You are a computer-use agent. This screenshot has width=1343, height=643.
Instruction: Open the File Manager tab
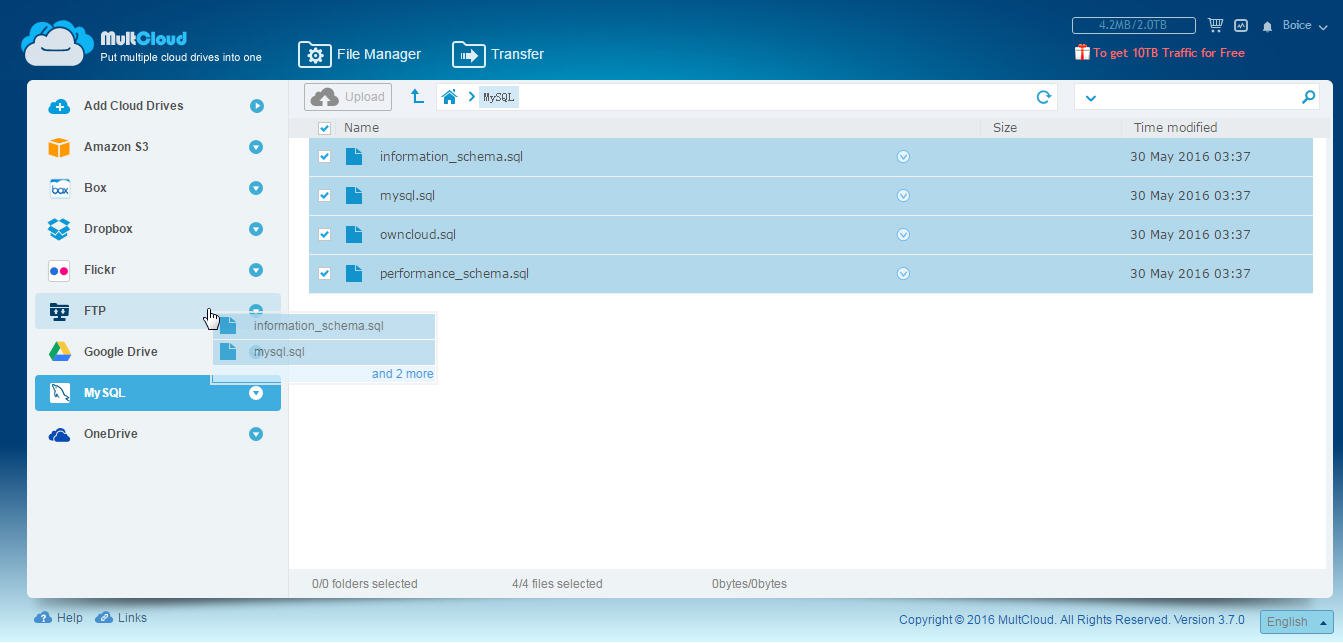[x=360, y=54]
